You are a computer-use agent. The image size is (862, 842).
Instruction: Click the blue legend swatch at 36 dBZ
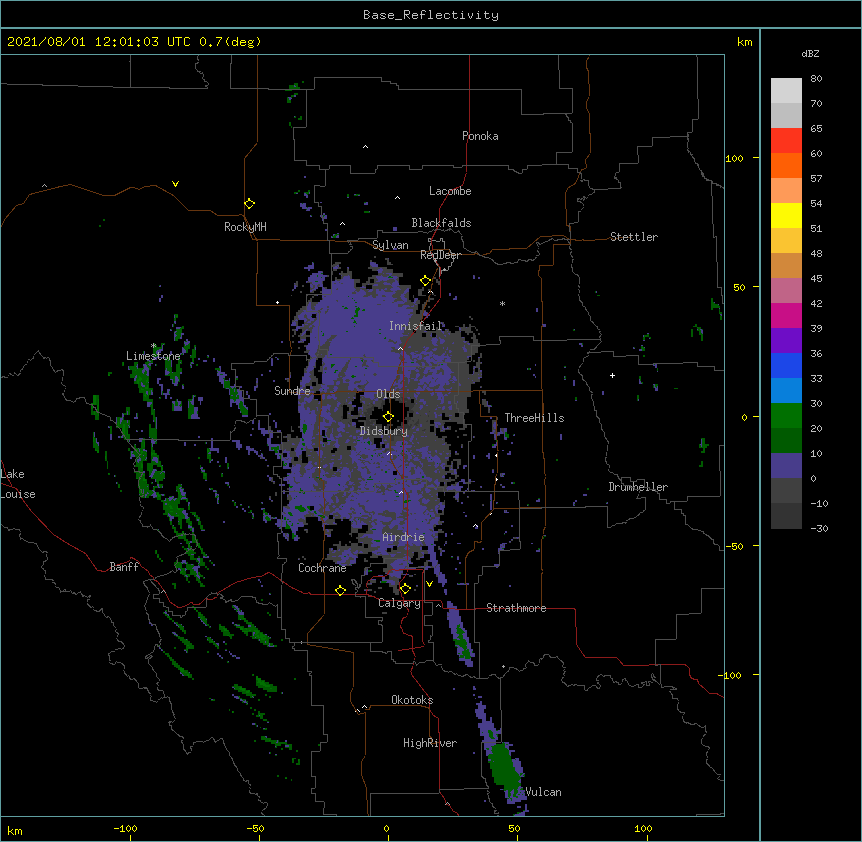(x=786, y=365)
